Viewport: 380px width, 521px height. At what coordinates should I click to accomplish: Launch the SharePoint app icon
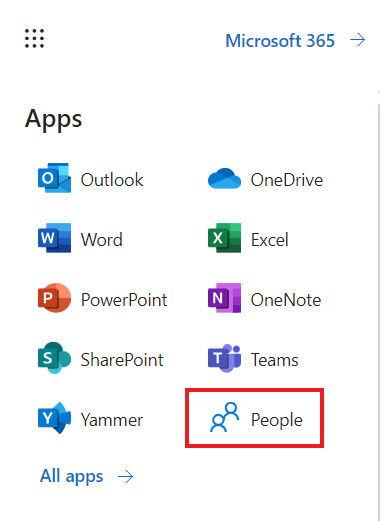(54, 358)
